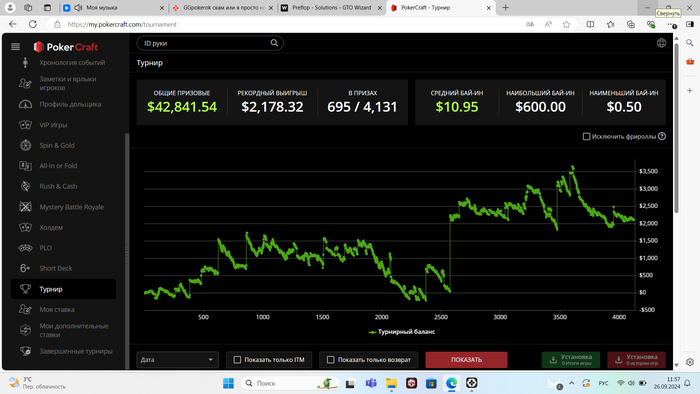Viewport: 700px width, 394px height.
Task: Check Показать только ITM
Action: coord(238,360)
